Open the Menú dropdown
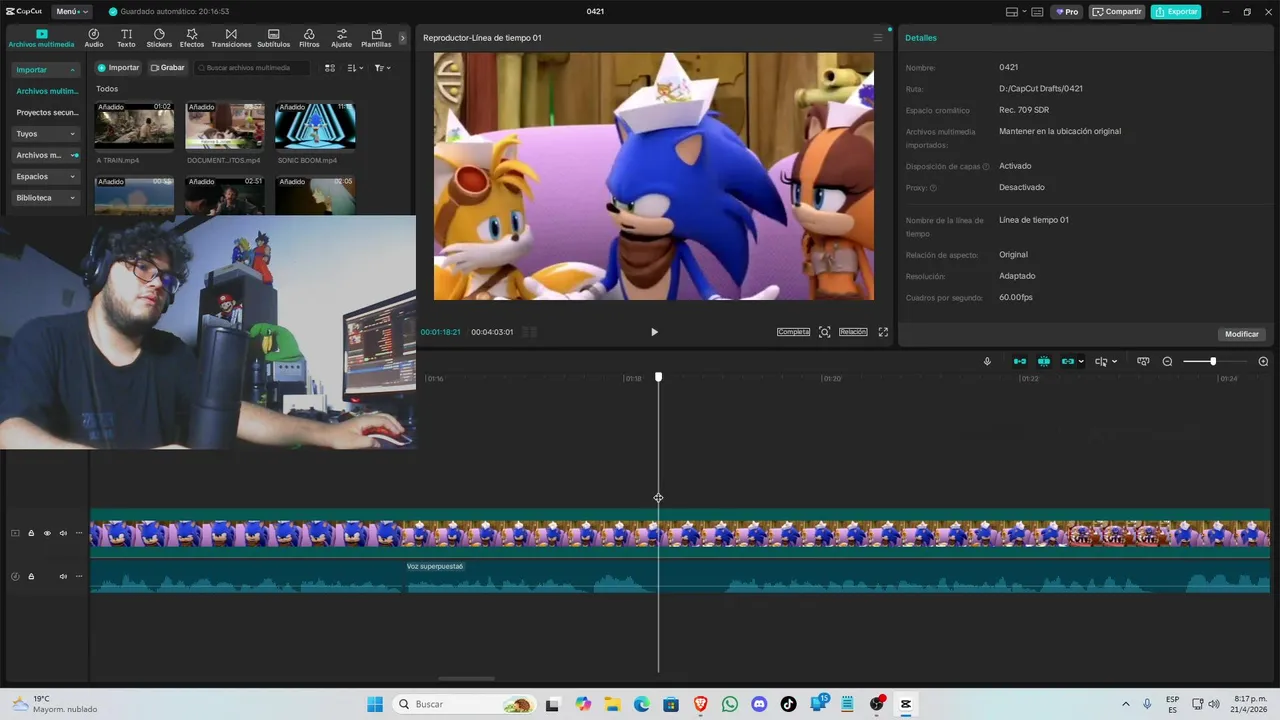The image size is (1280, 720). pyautogui.click(x=72, y=11)
